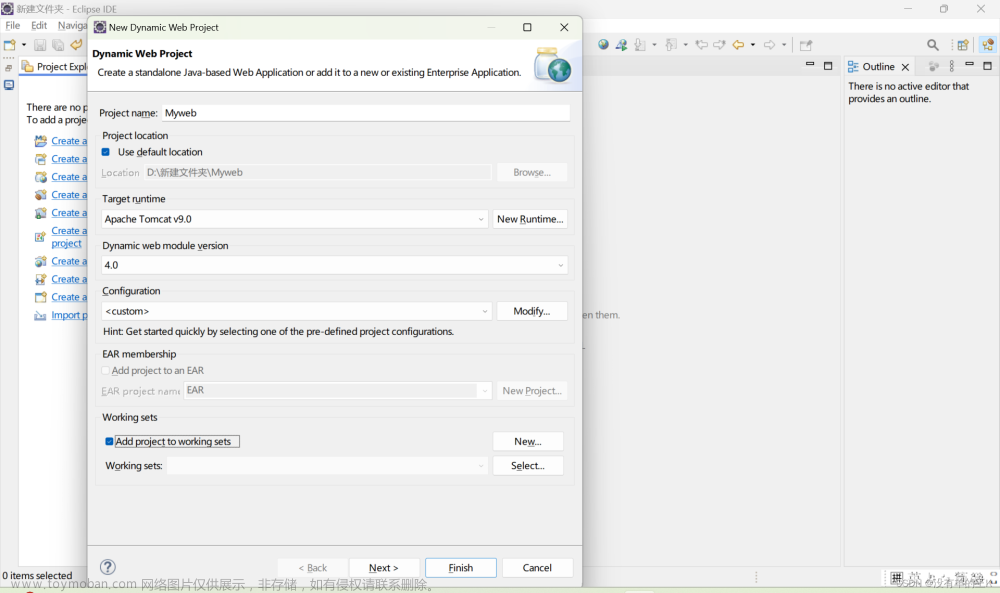Open the Configuration custom dropdown
The height and width of the screenshot is (593, 1000).
297,311
